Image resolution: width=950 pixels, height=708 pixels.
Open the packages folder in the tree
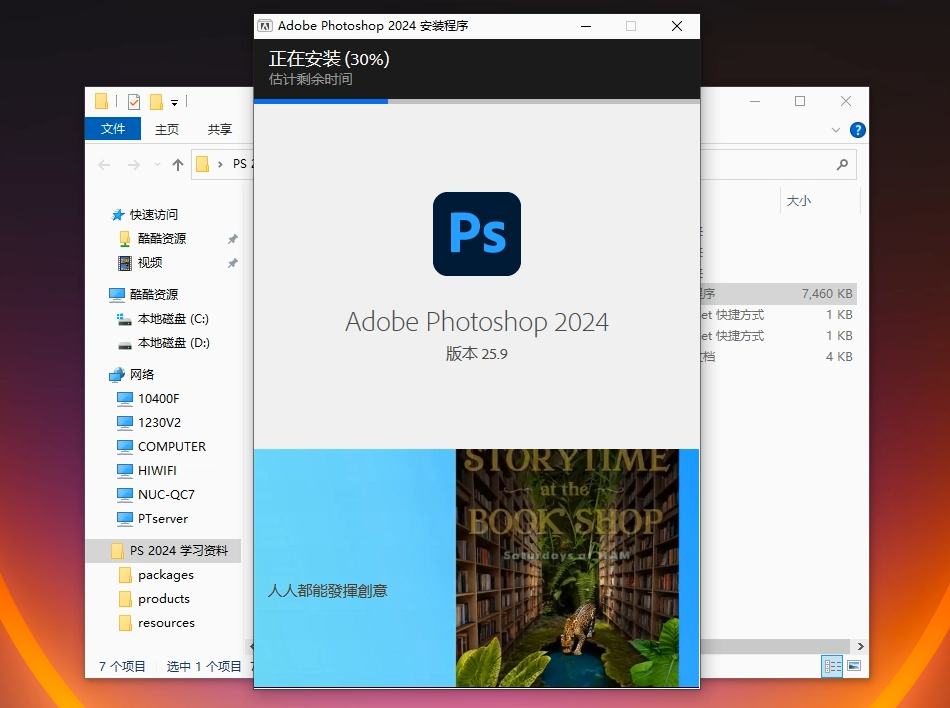[166, 575]
